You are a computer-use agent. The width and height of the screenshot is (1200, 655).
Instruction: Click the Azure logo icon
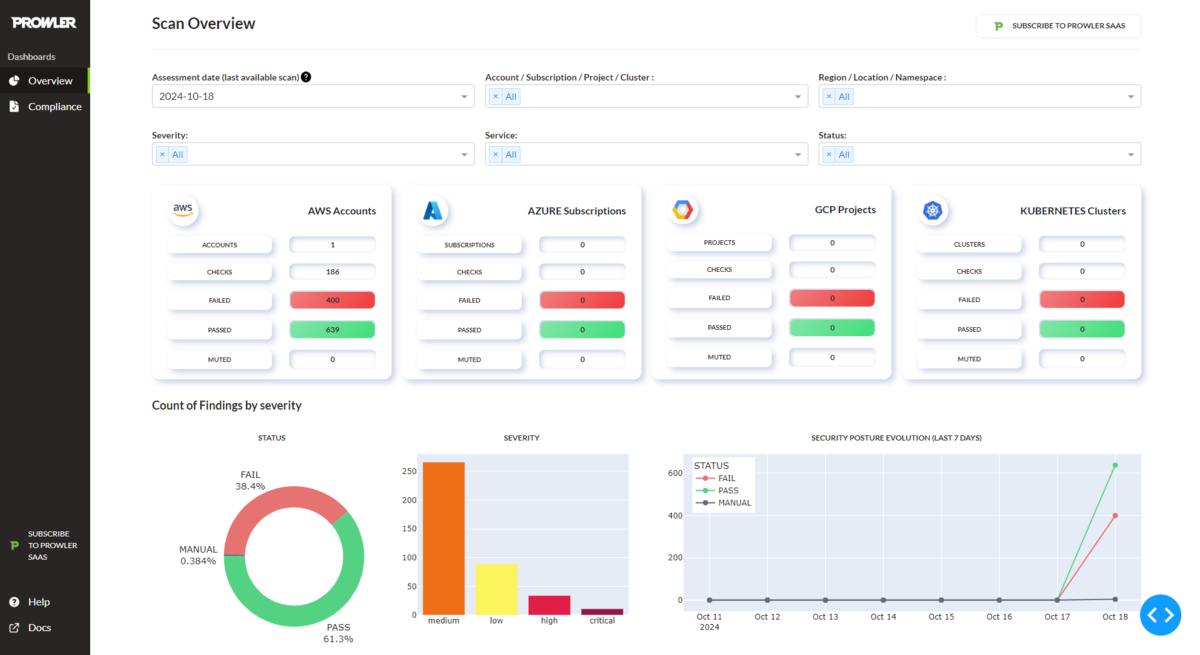pyautogui.click(x=433, y=210)
